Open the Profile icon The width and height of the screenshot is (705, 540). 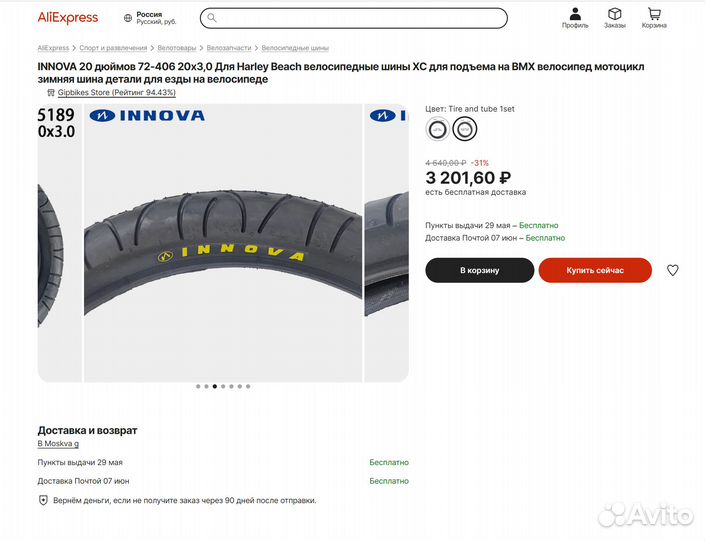click(575, 14)
